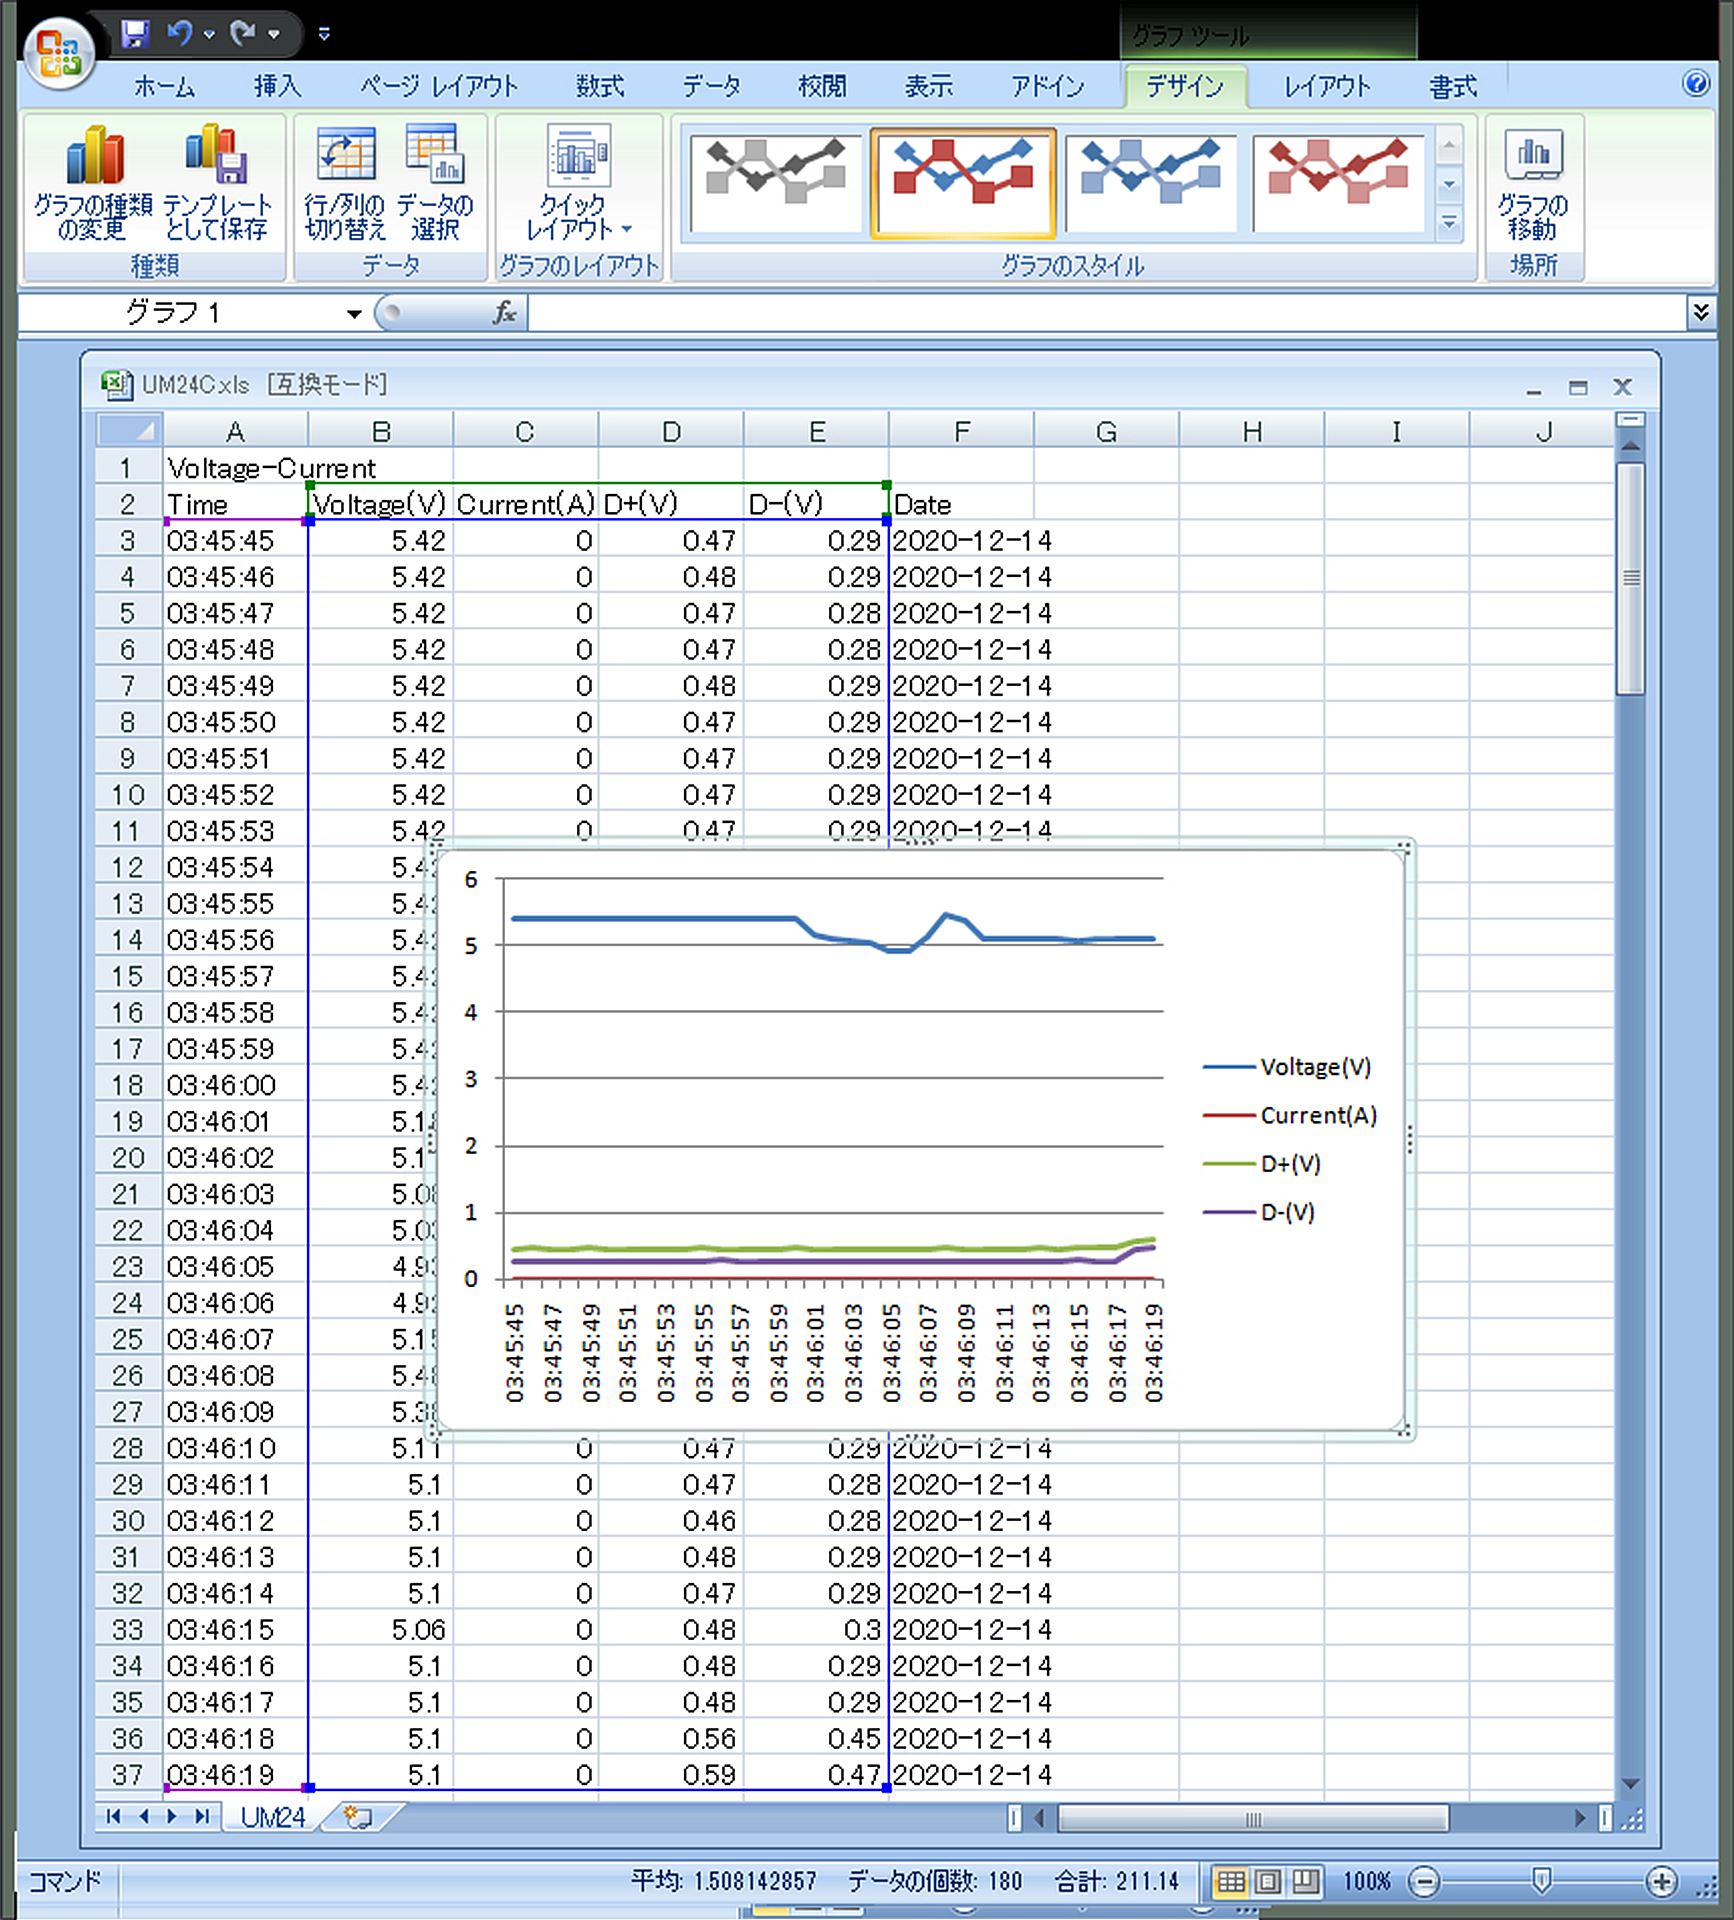
Task: Click the horizontal scrollbar thumb
Action: click(x=1253, y=1818)
